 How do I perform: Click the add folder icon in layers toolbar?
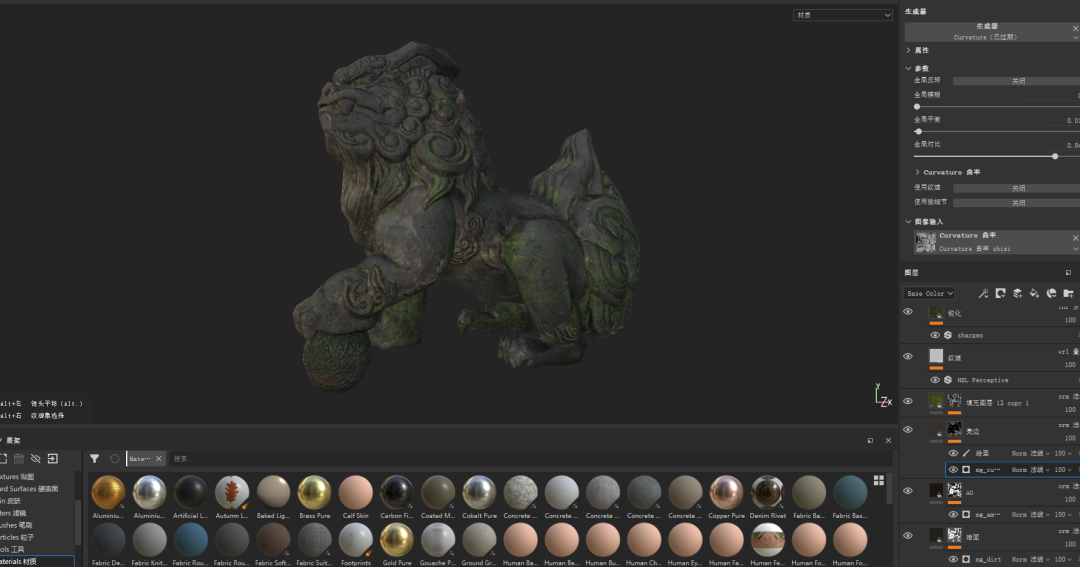click(x=1068, y=293)
